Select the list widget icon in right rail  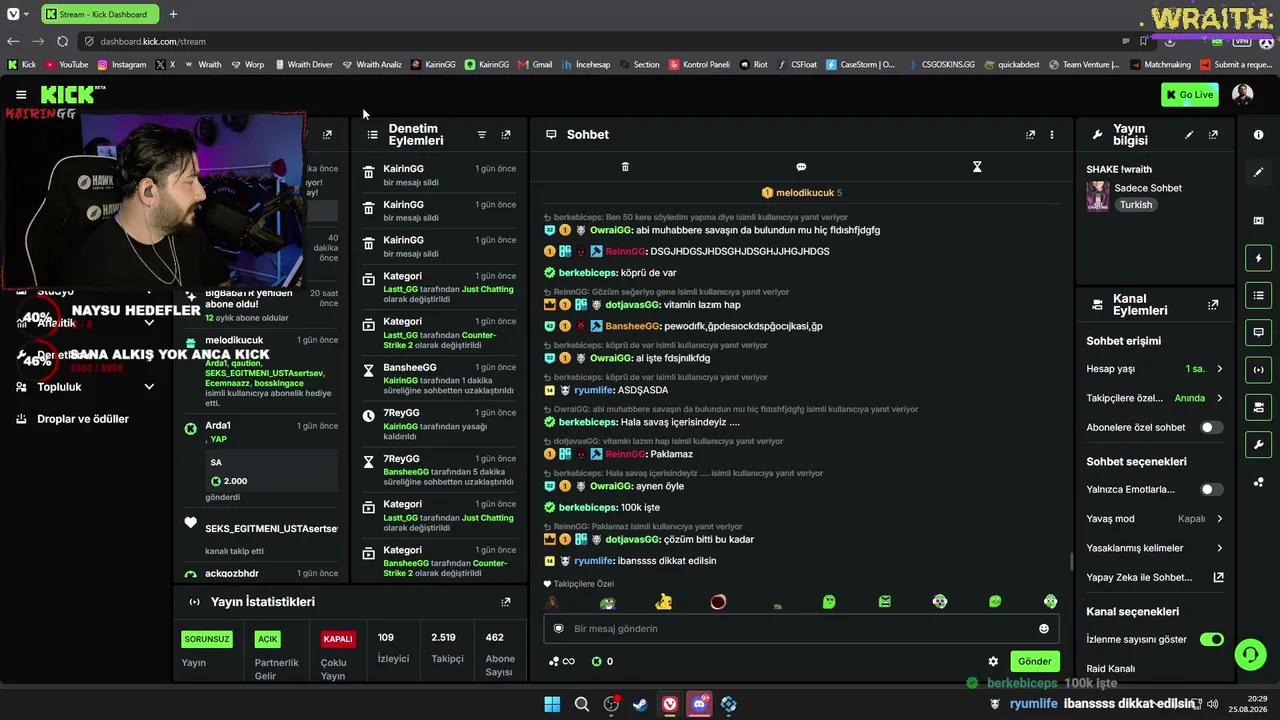click(x=1258, y=295)
